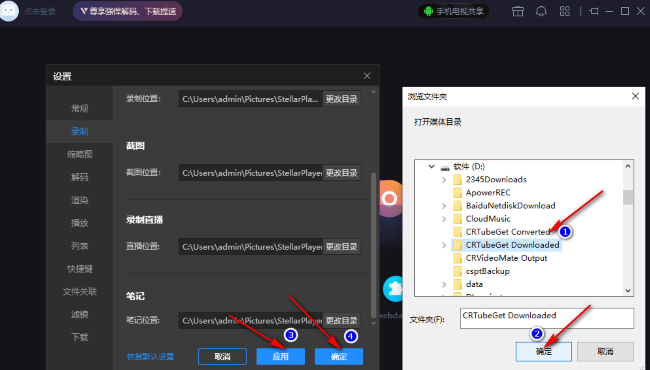Select the 渲染 rendering settings tab

click(x=80, y=200)
